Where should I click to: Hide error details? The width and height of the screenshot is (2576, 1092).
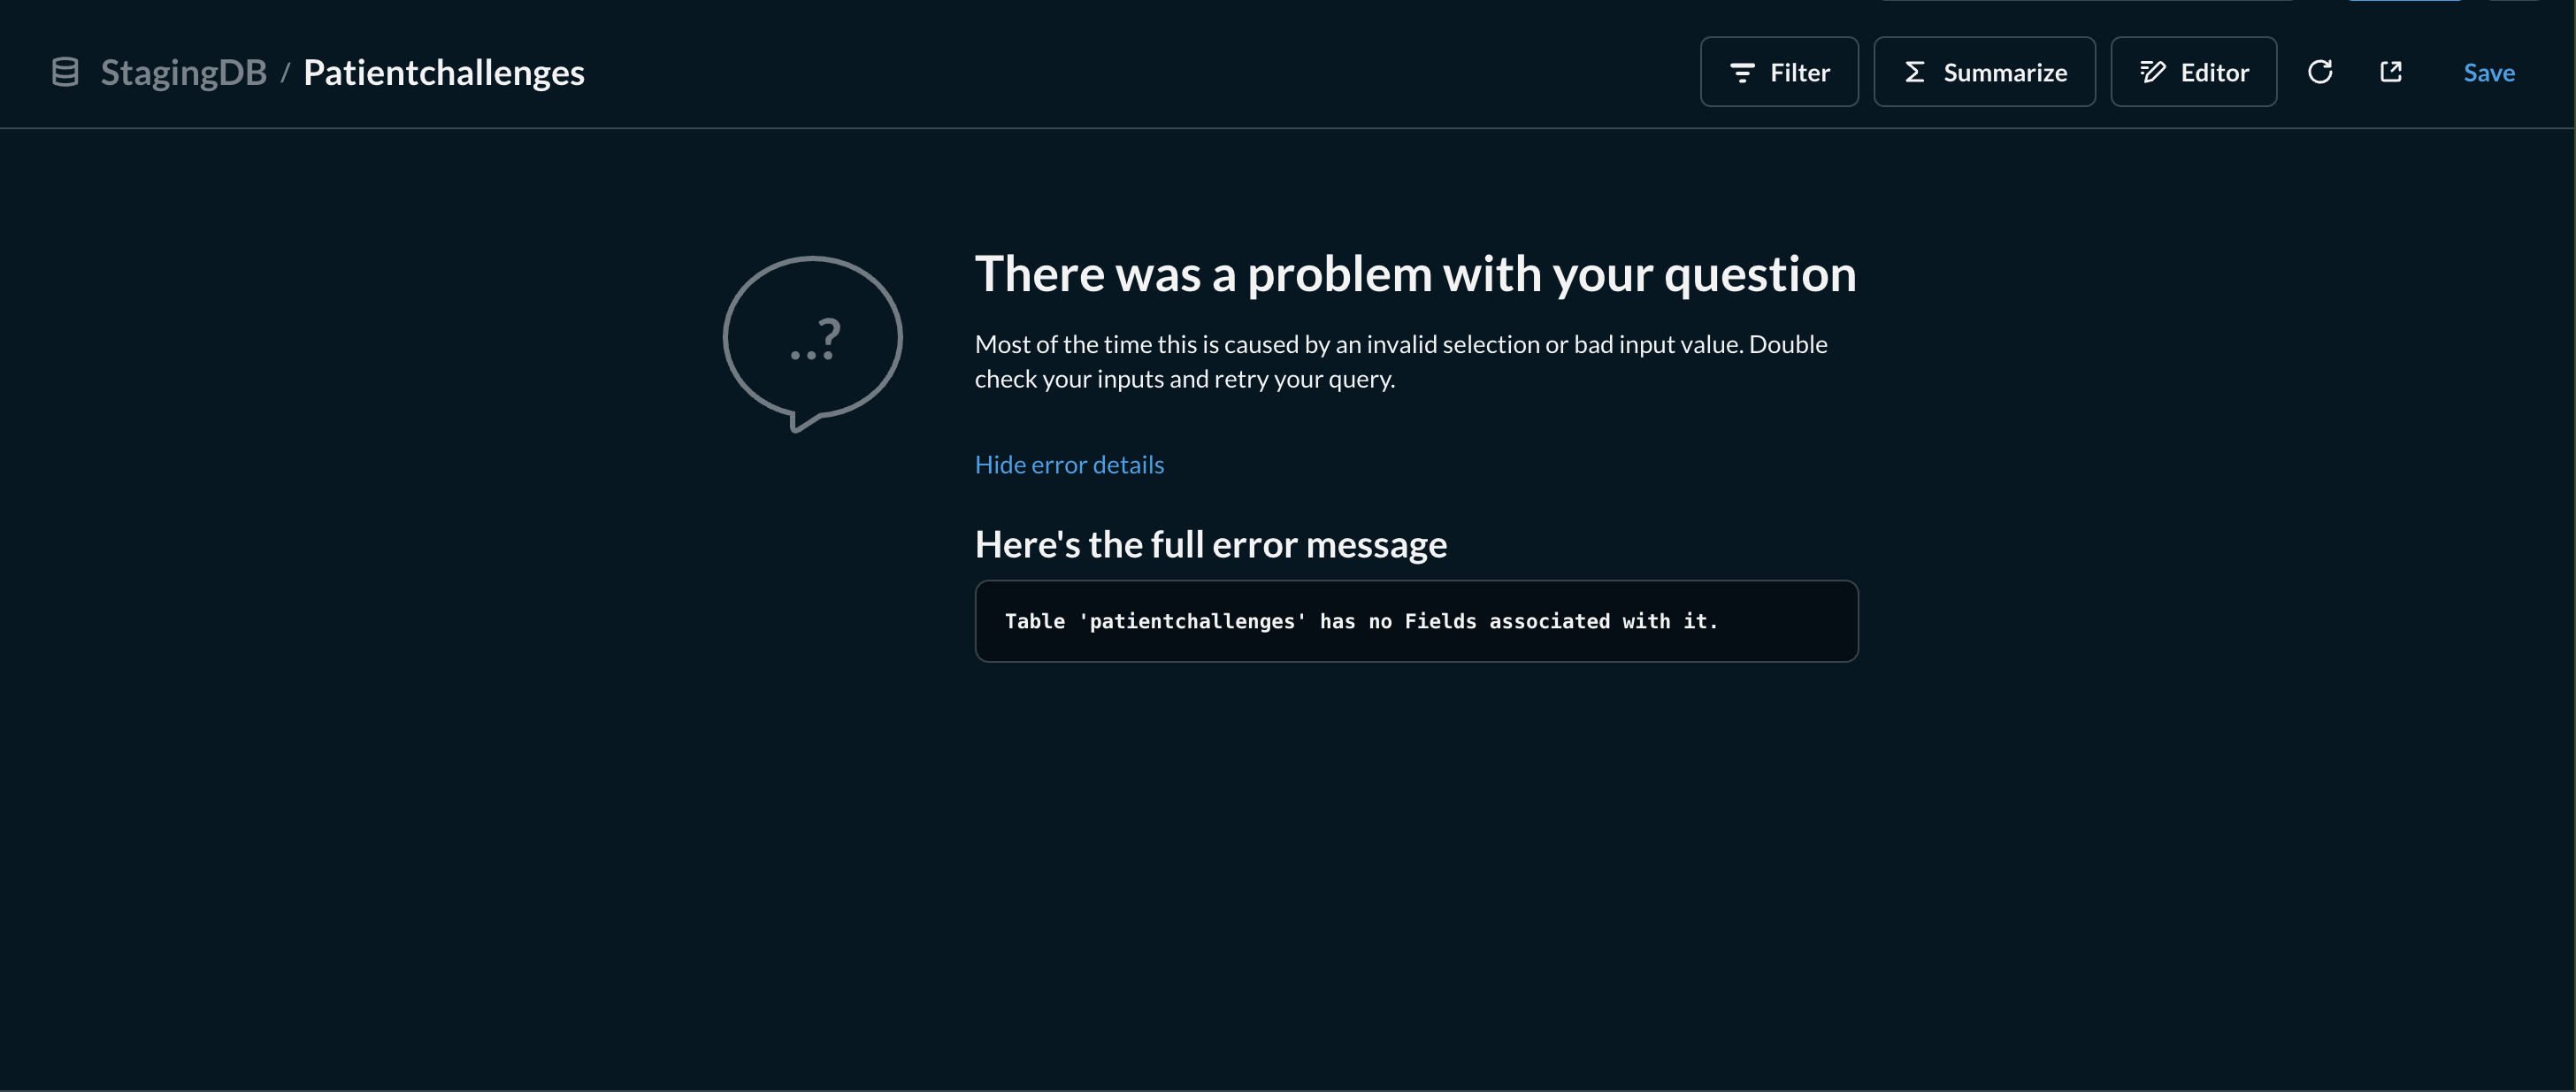(1069, 464)
